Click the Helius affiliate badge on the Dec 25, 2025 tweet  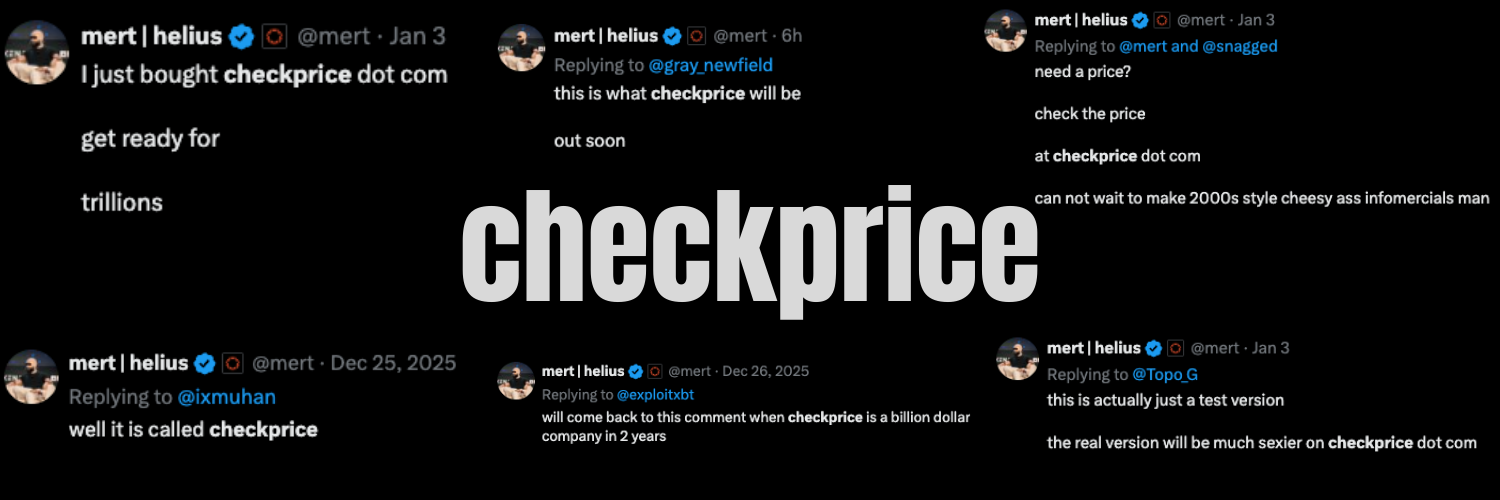(232, 363)
